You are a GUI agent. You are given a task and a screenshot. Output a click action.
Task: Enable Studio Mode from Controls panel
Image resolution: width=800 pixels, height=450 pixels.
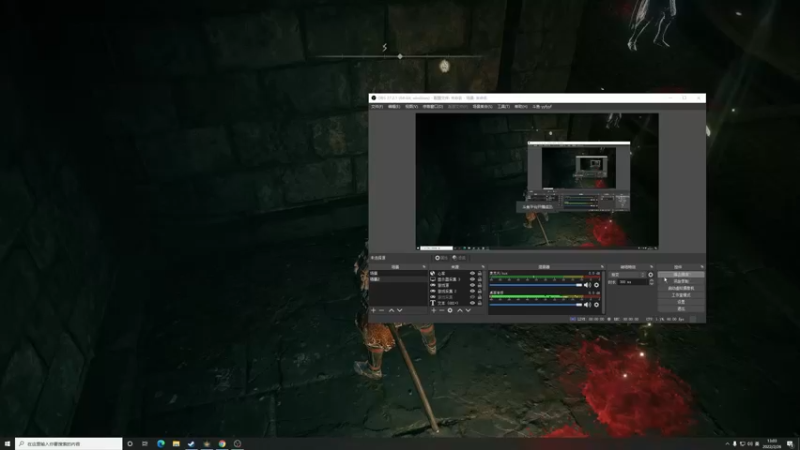tap(681, 295)
